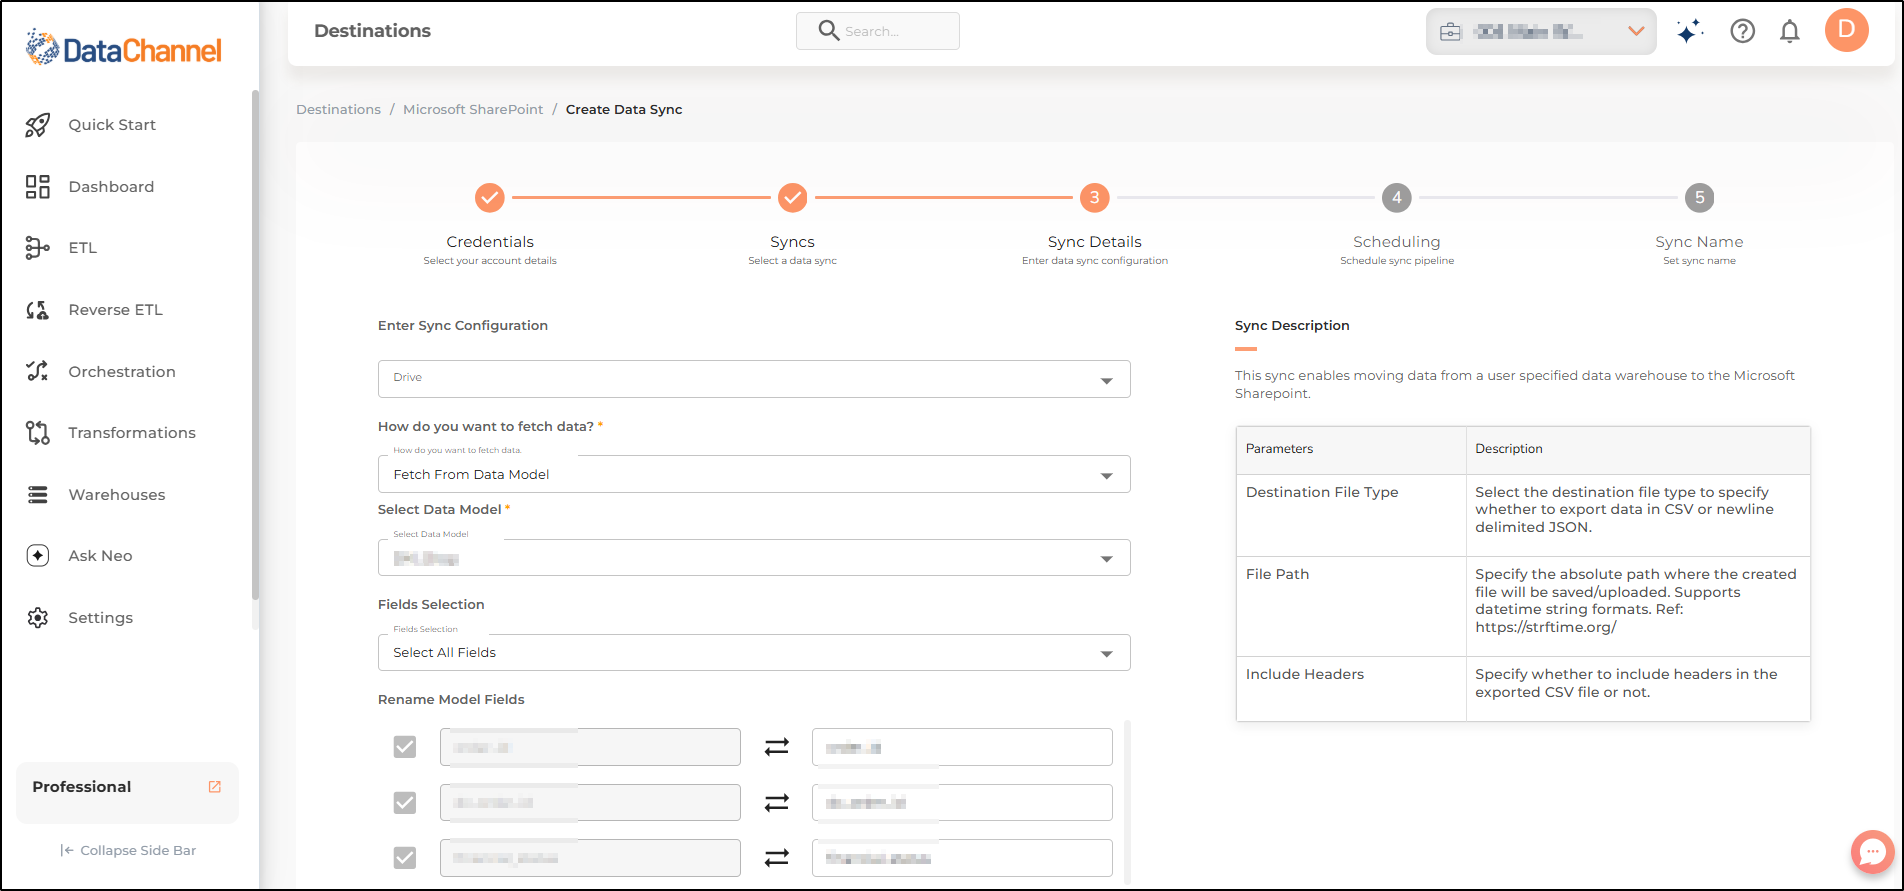Toggle the second model field checkbox
Screen dimensions: 1904x891
pos(405,803)
